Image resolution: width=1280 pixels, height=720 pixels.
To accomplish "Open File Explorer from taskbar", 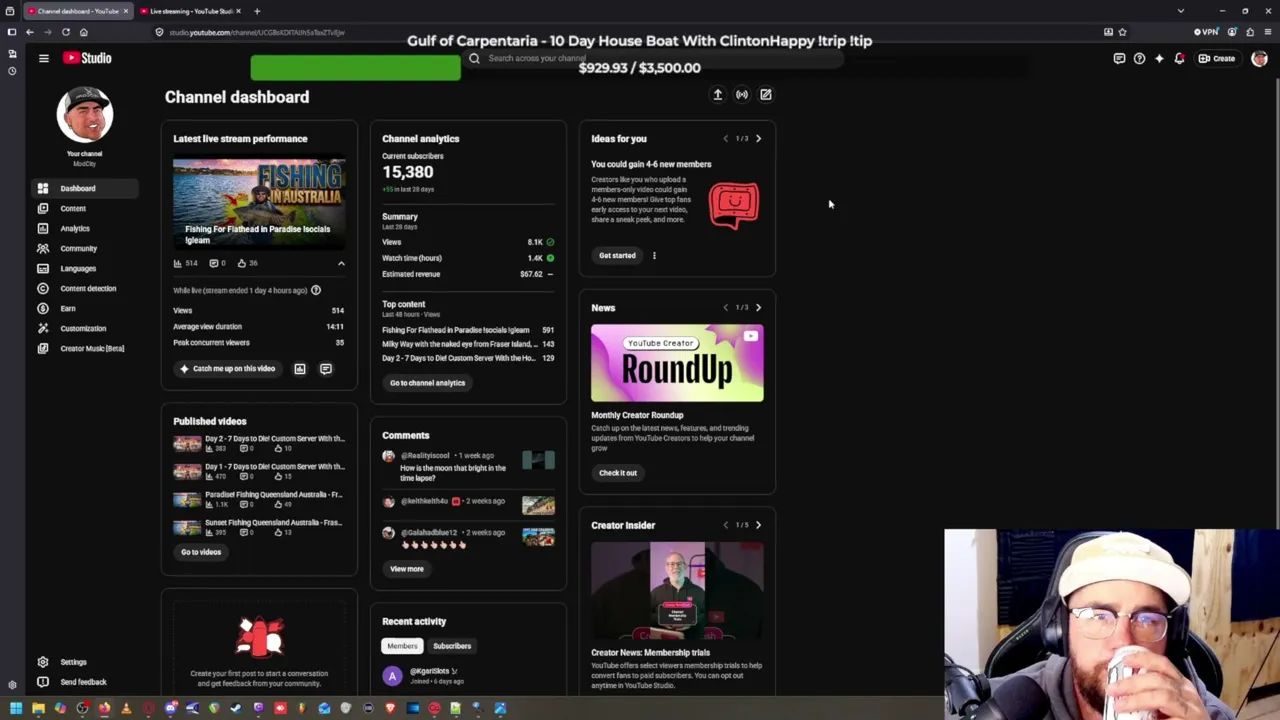I will [38, 709].
